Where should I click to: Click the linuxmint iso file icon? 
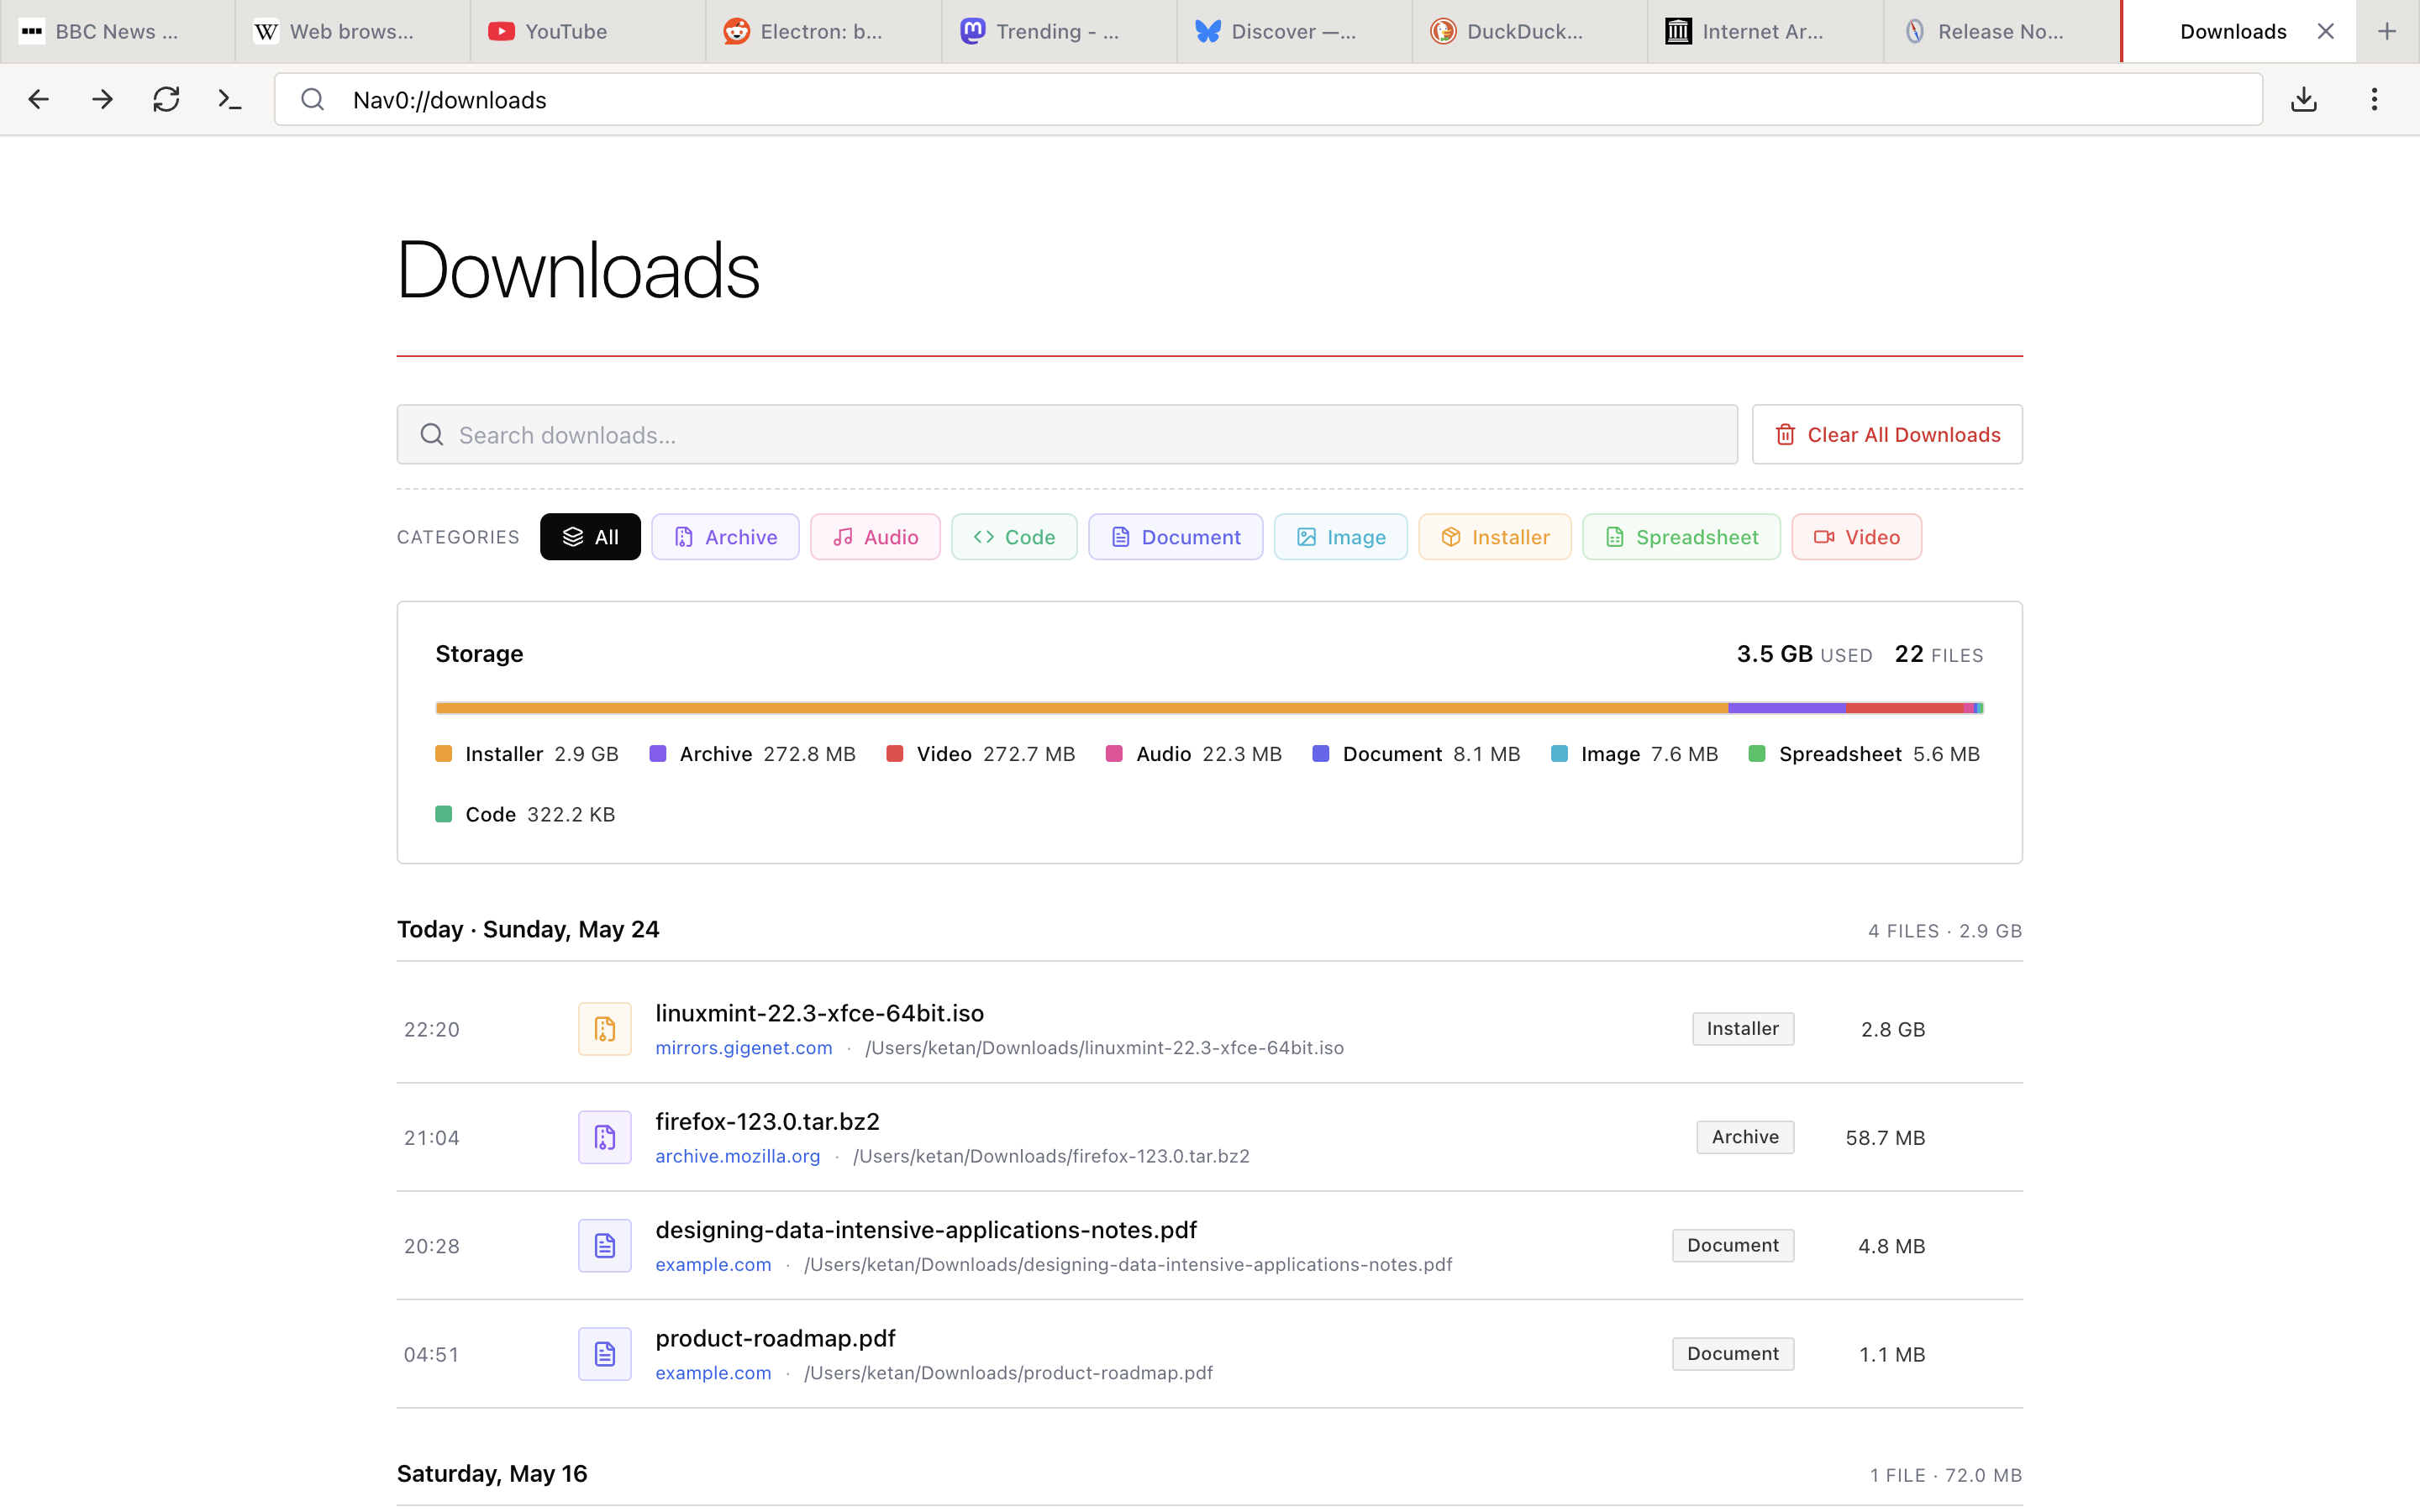(605, 1029)
